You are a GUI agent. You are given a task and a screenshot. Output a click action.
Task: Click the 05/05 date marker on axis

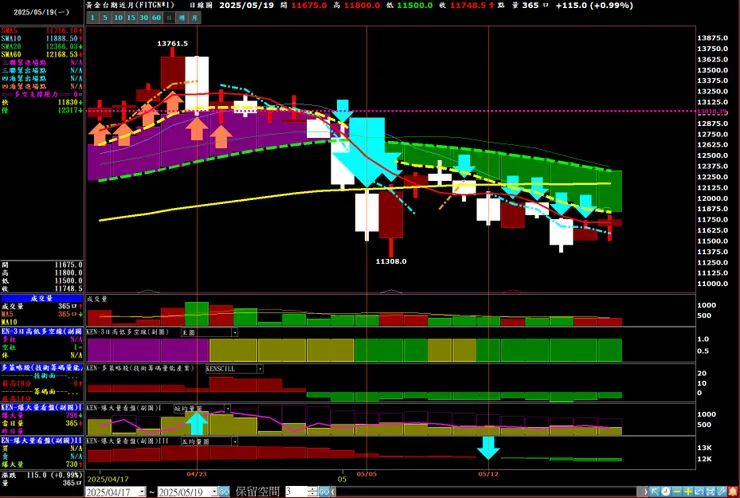tap(366, 473)
